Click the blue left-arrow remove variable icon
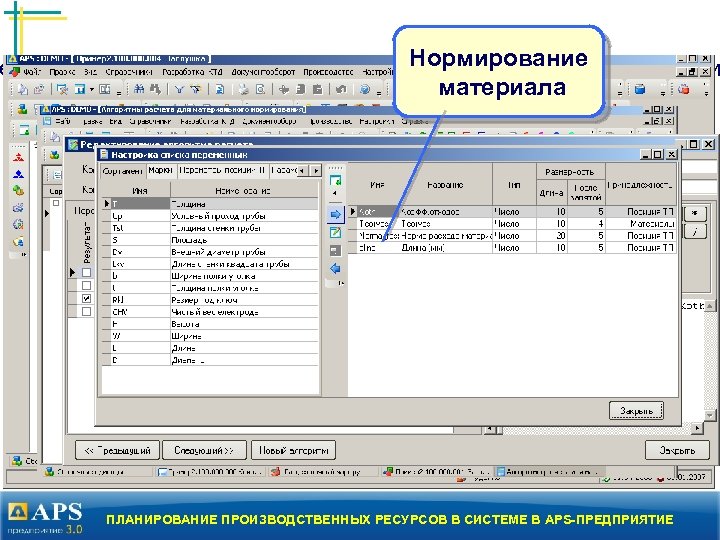 tap(336, 269)
